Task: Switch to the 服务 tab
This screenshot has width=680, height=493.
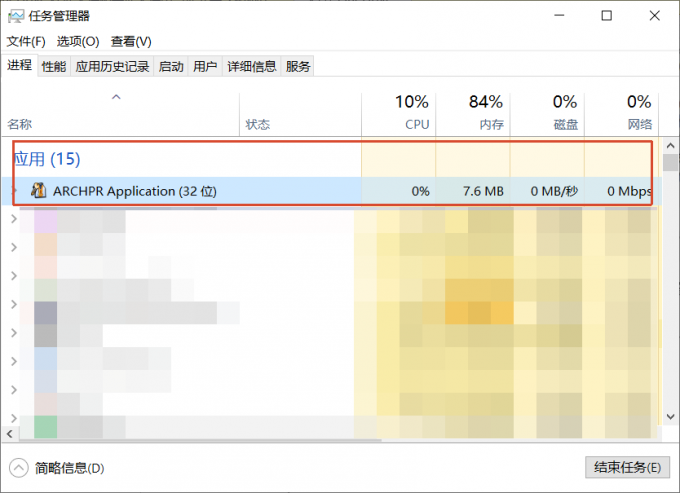Action: pyautogui.click(x=298, y=66)
